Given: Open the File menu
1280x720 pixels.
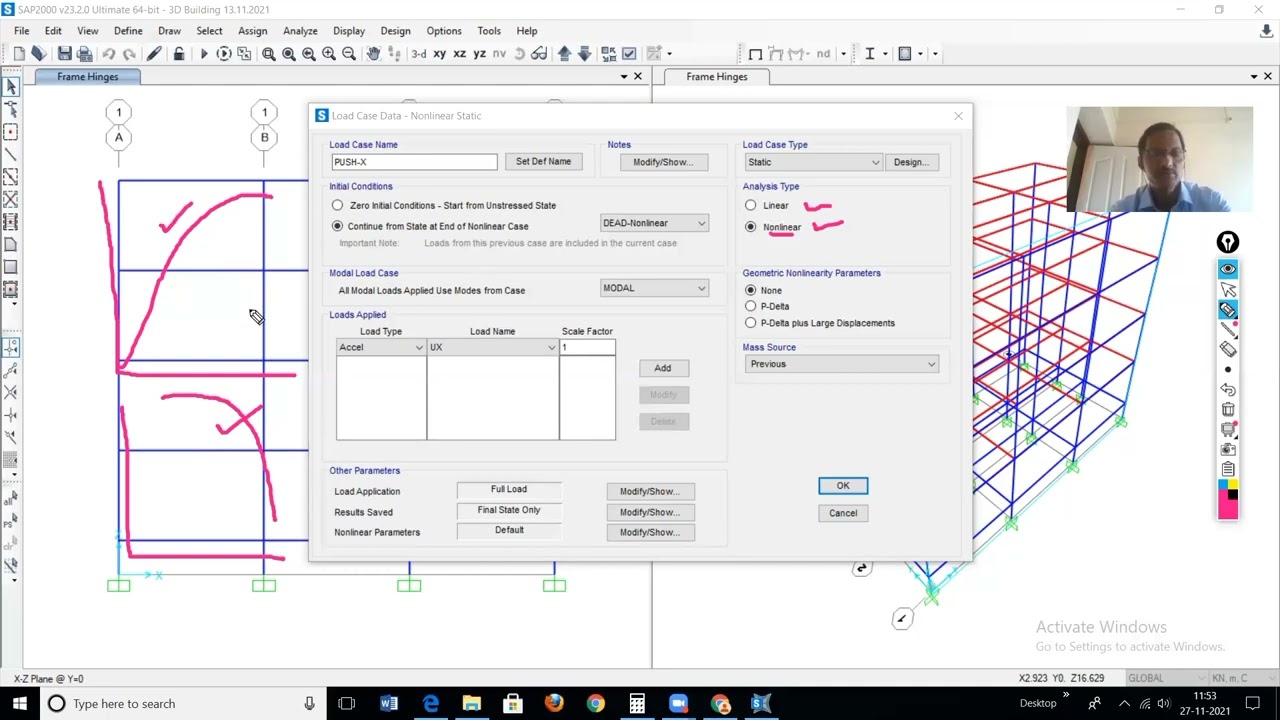Looking at the screenshot, I should pos(21,31).
